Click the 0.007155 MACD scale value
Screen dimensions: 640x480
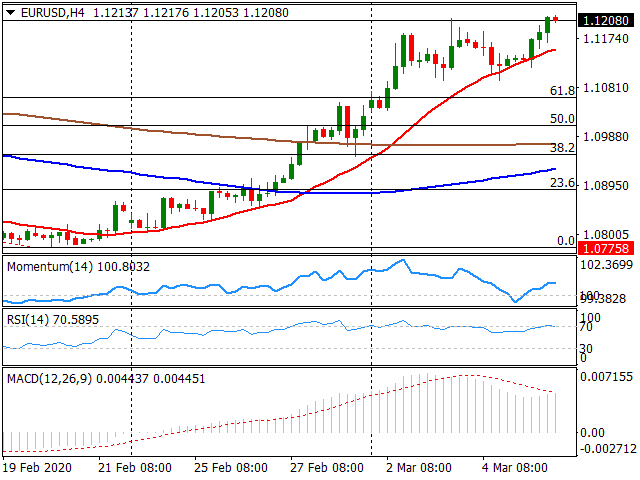[x=607, y=376]
